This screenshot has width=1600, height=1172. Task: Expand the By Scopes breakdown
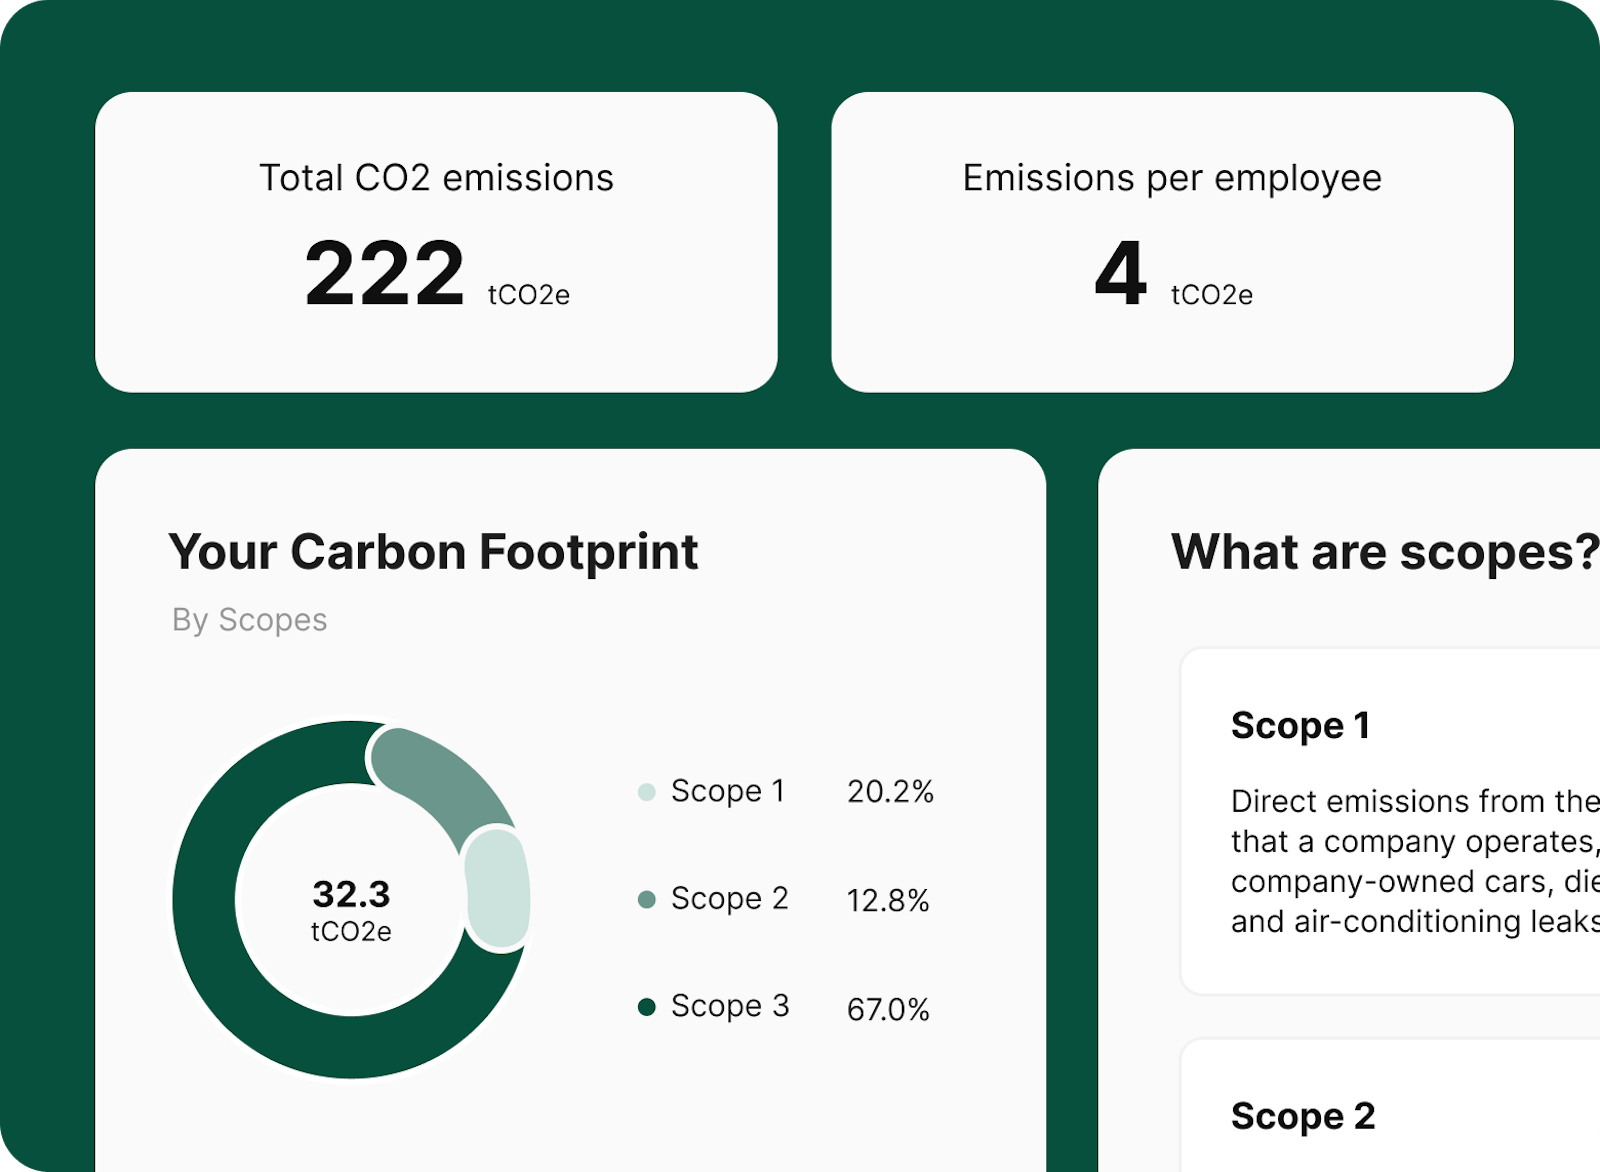click(248, 619)
